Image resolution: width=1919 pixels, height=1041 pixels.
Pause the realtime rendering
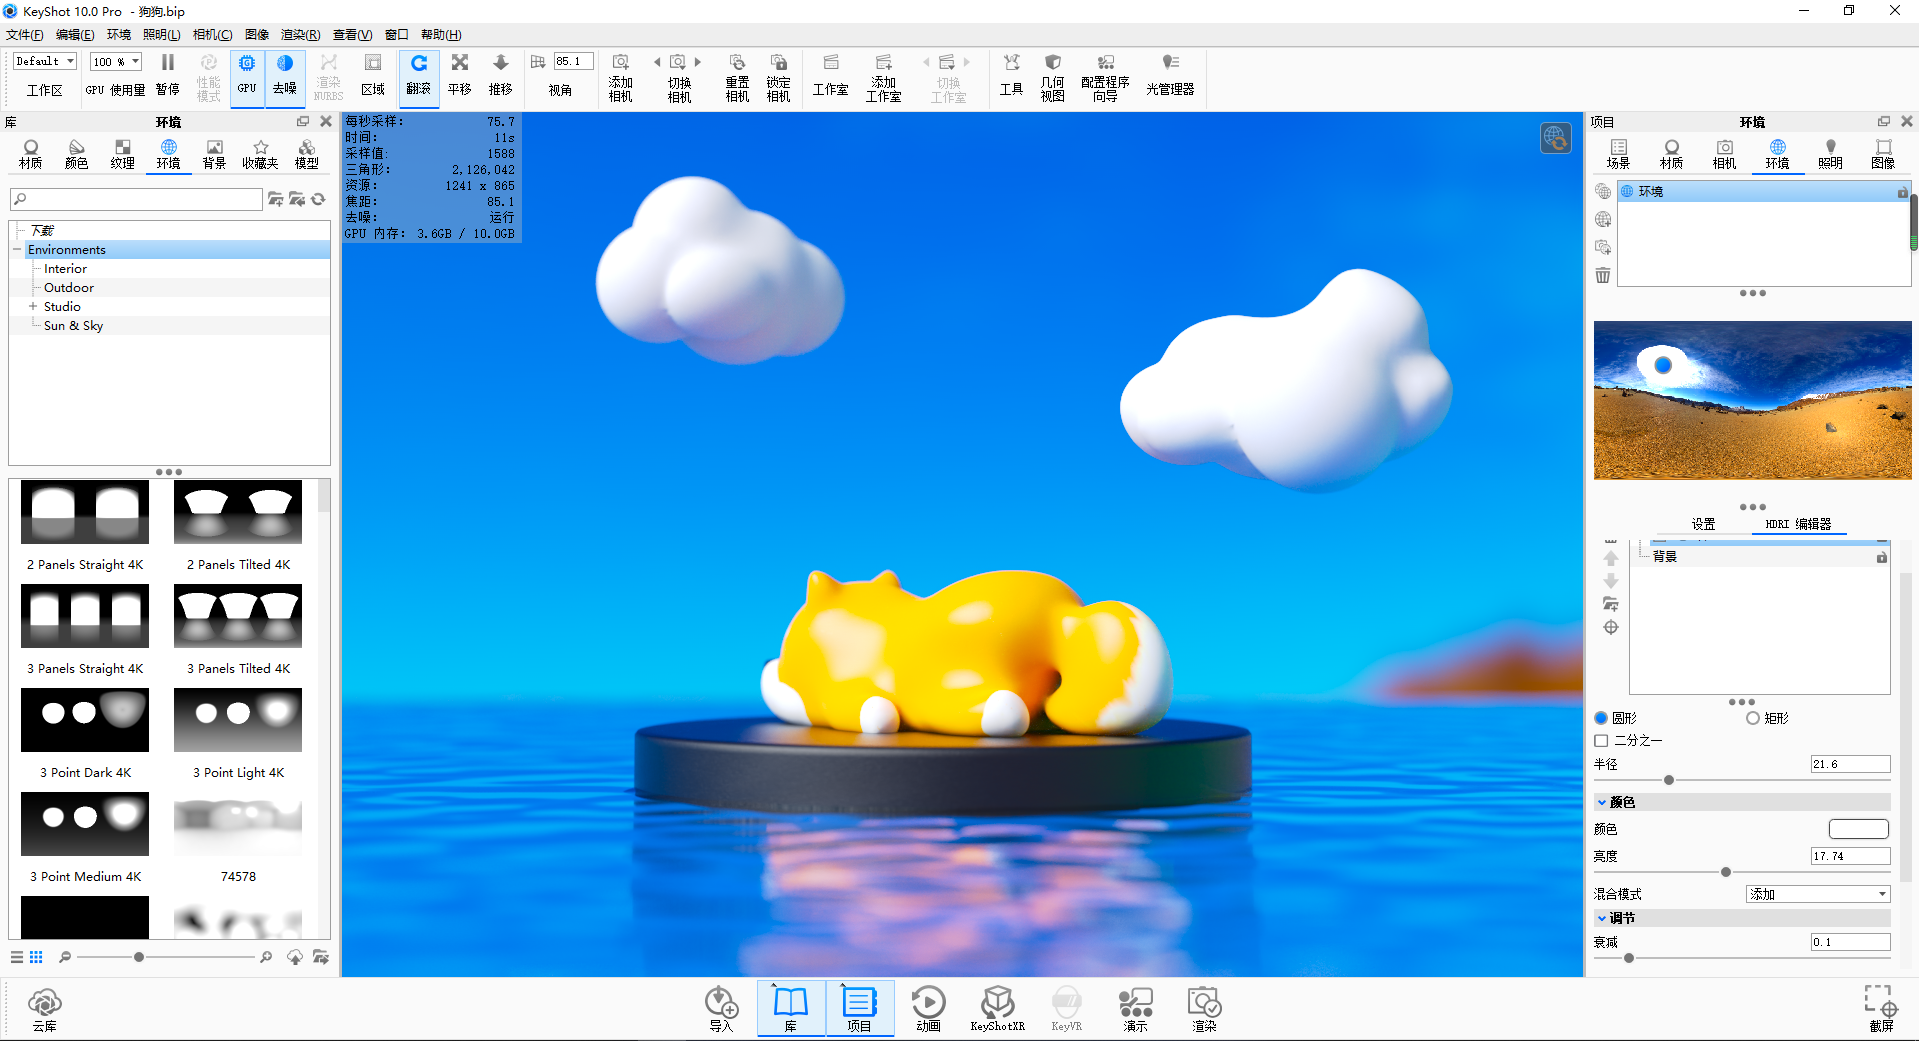167,77
